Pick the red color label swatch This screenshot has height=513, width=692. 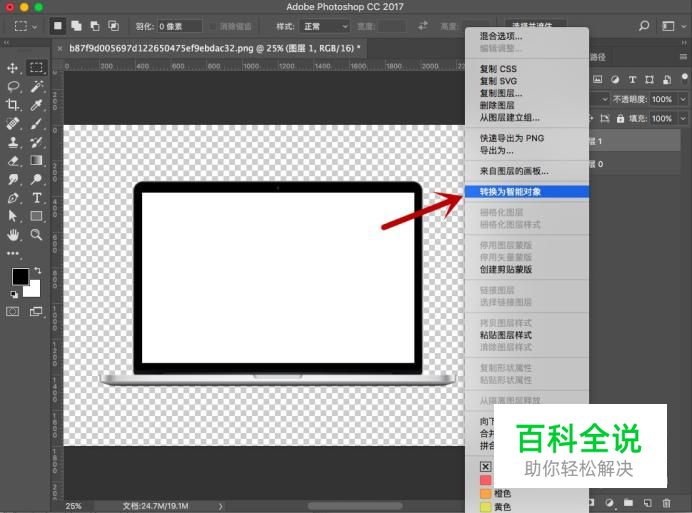[x=485, y=480]
